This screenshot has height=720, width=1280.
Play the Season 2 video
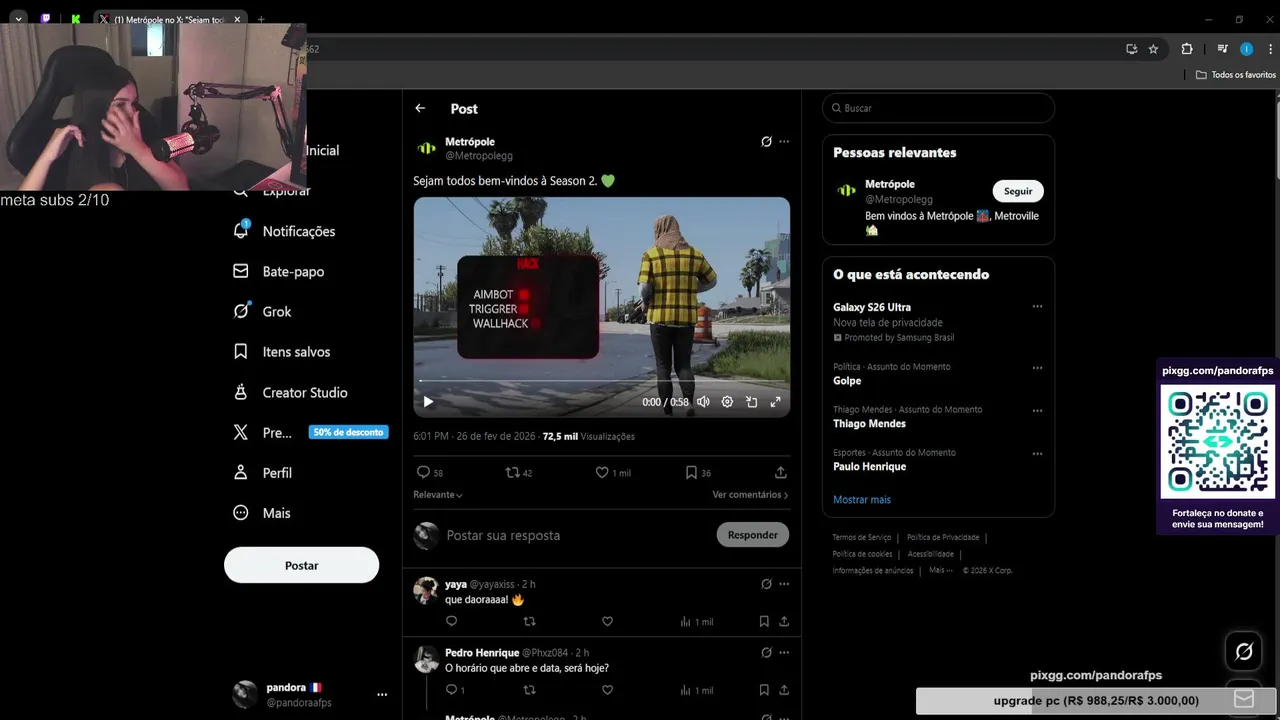point(428,402)
